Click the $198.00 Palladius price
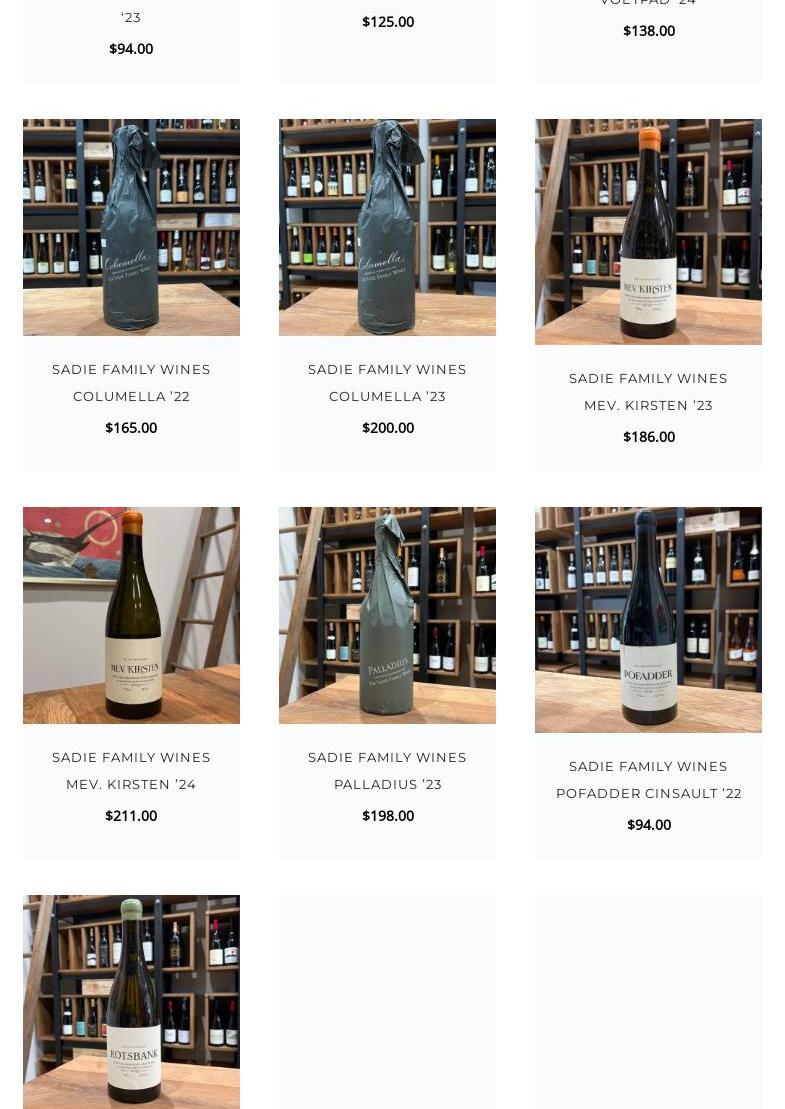The height and width of the screenshot is (1109, 785). (388, 816)
